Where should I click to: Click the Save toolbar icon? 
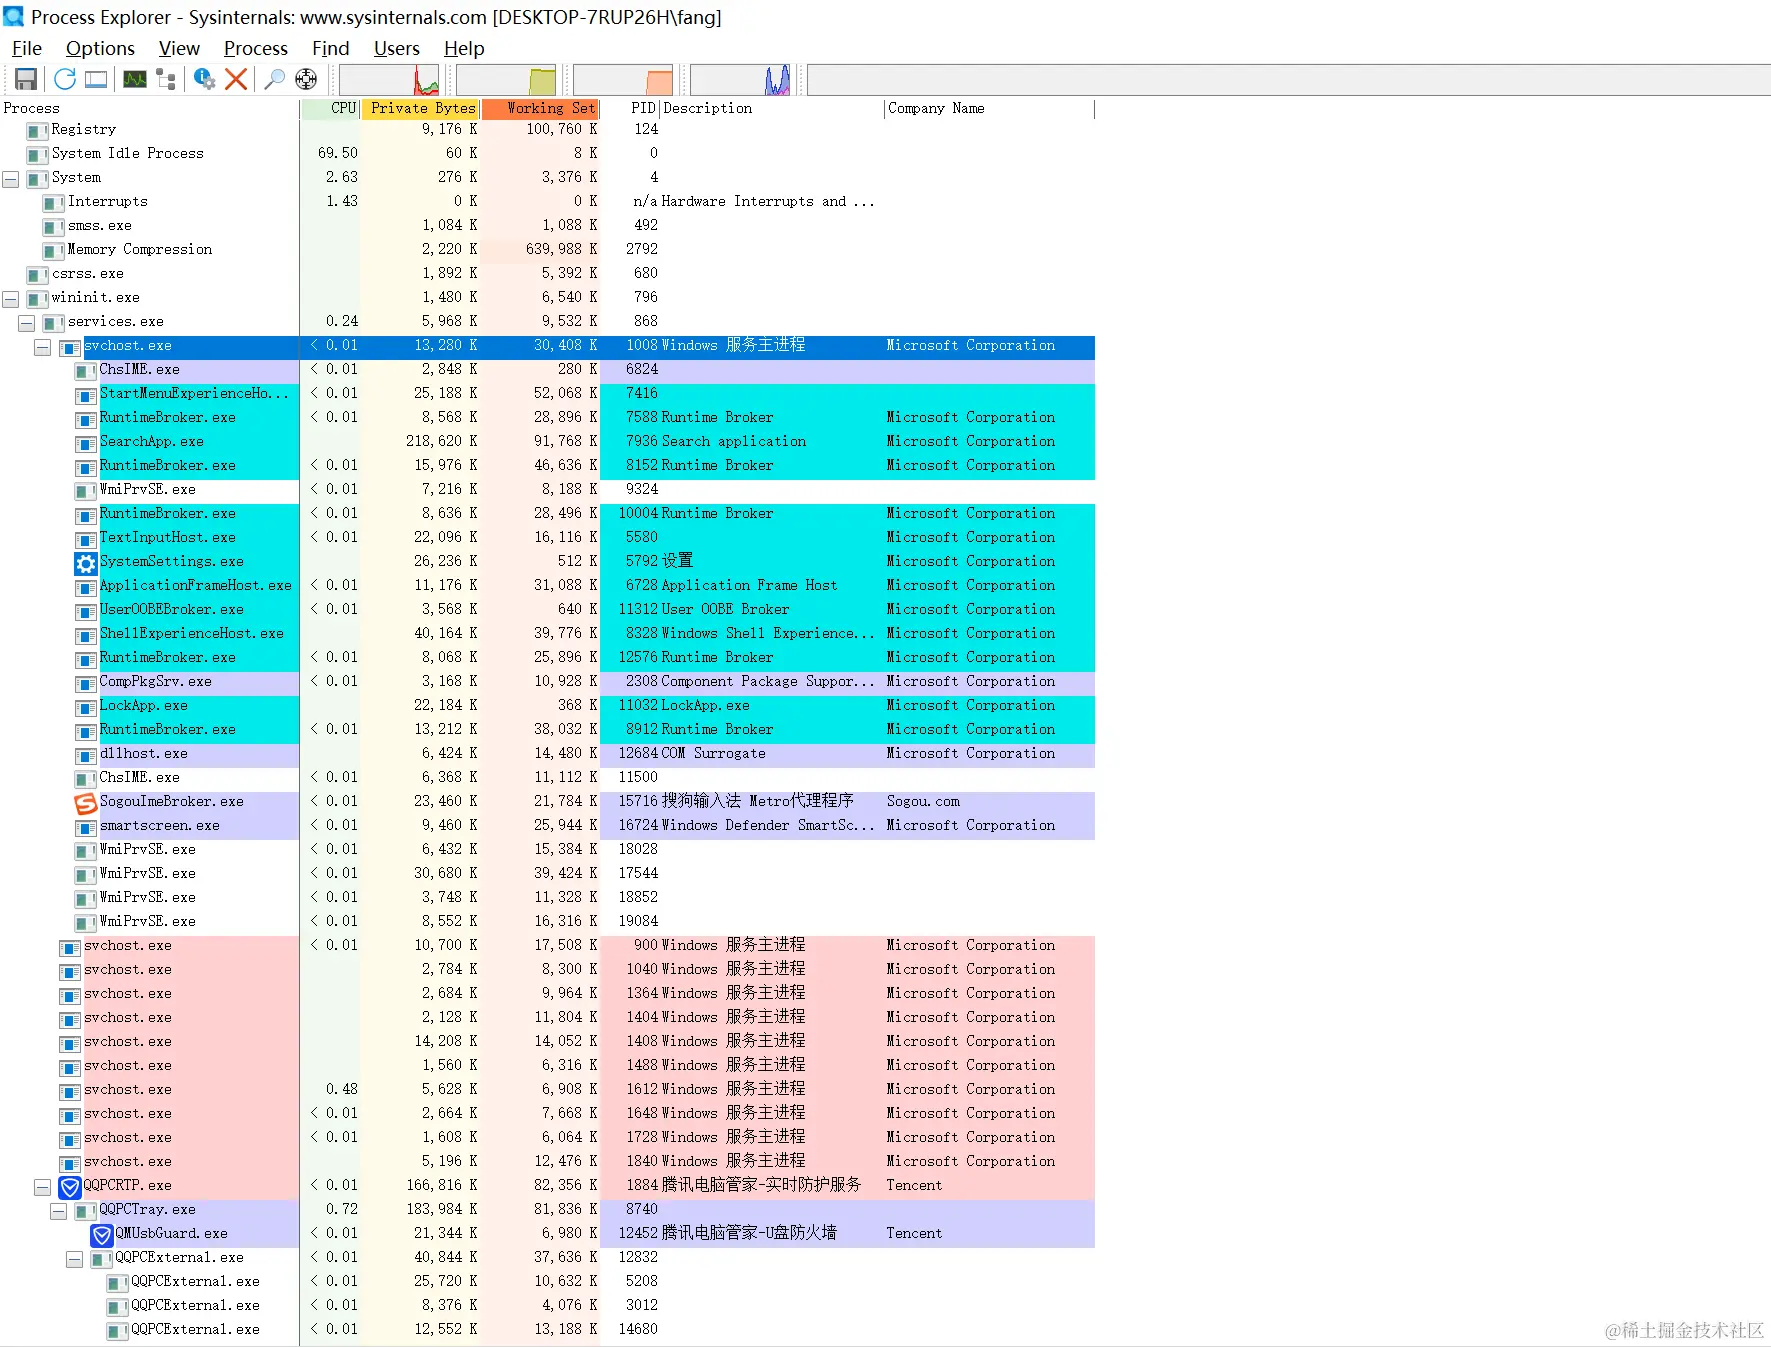26,79
